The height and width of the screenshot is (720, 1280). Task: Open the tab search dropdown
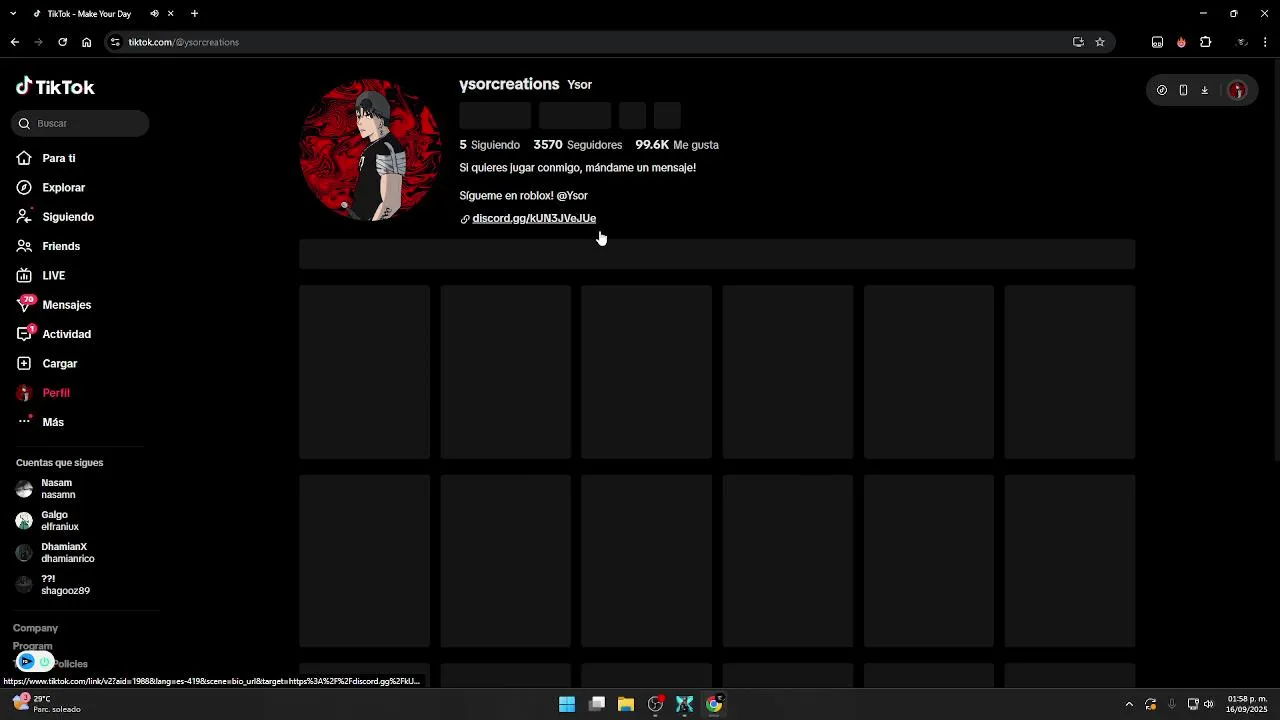click(13, 14)
